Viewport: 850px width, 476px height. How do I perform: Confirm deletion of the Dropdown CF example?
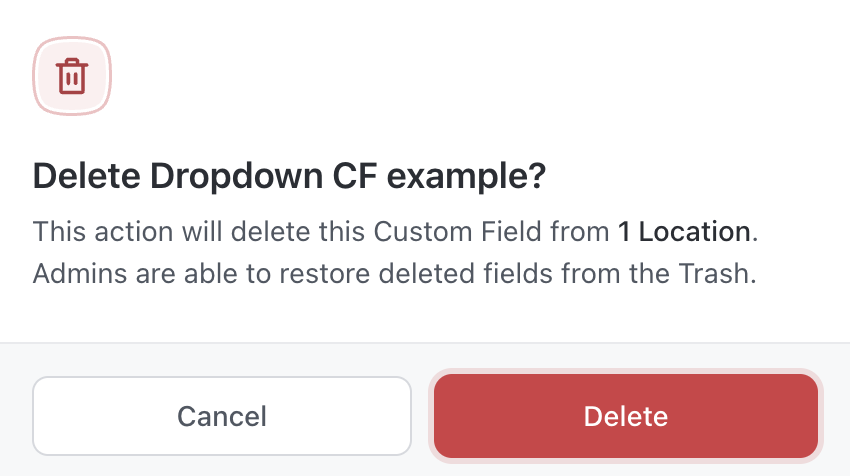[x=626, y=416]
